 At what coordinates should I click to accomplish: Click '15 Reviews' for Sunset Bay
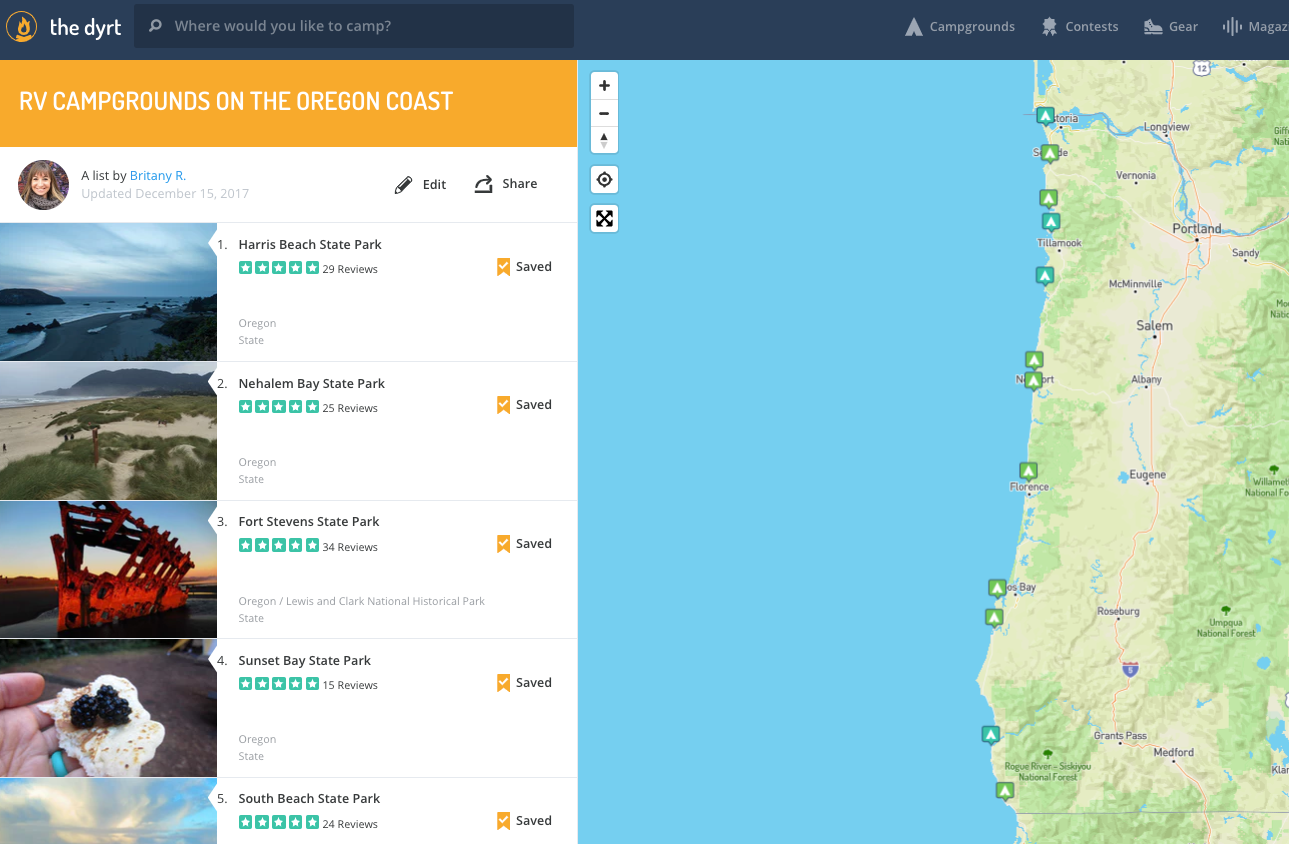350,685
